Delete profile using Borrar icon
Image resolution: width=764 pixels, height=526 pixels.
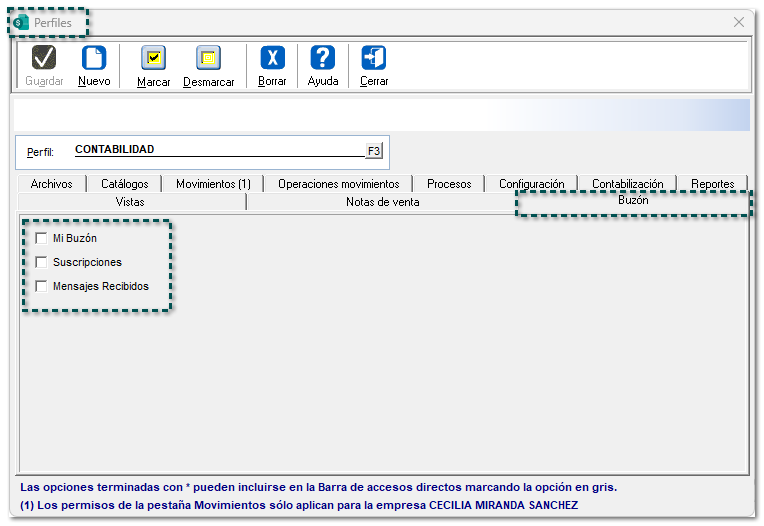click(272, 59)
